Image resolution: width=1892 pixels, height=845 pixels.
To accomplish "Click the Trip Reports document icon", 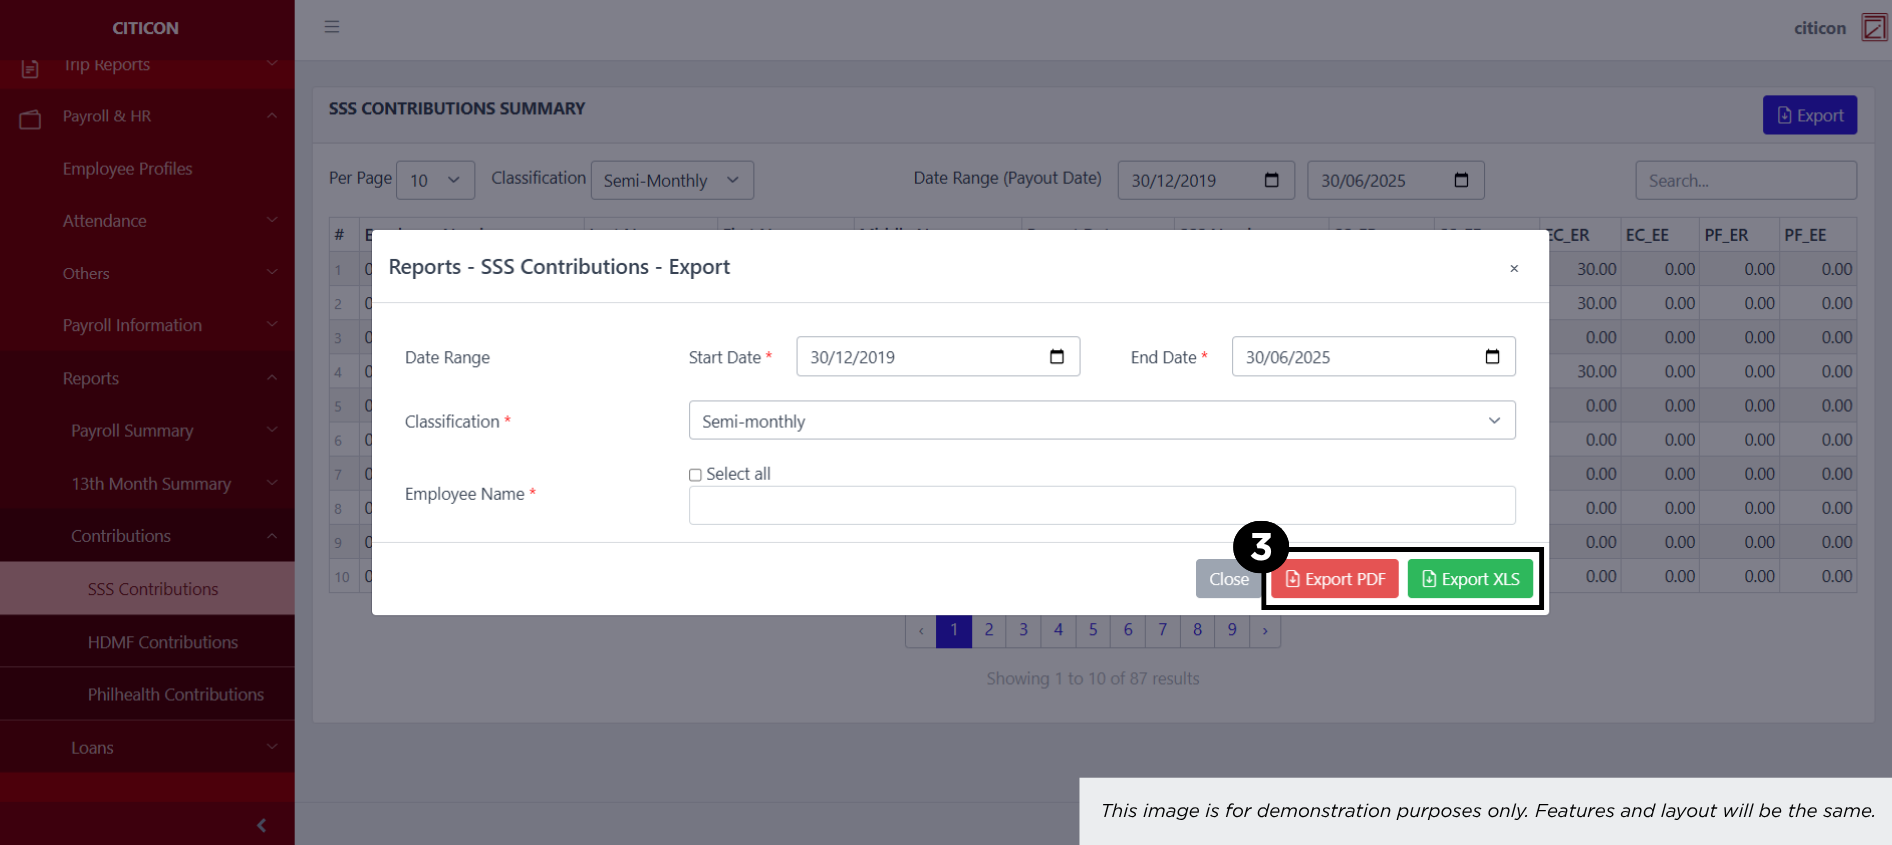I will click(x=30, y=69).
